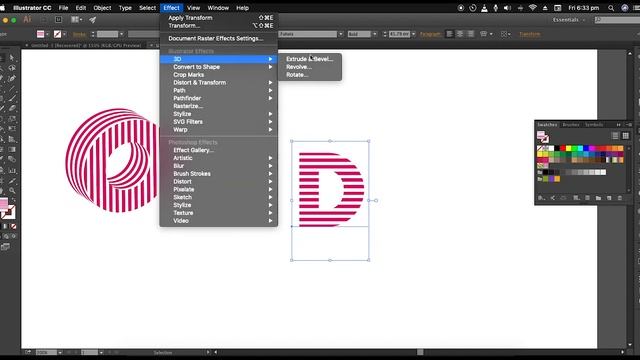This screenshot has width=640, height=360.
Task: Click the horizontal scrollbar at the window bottom
Action: point(419,352)
